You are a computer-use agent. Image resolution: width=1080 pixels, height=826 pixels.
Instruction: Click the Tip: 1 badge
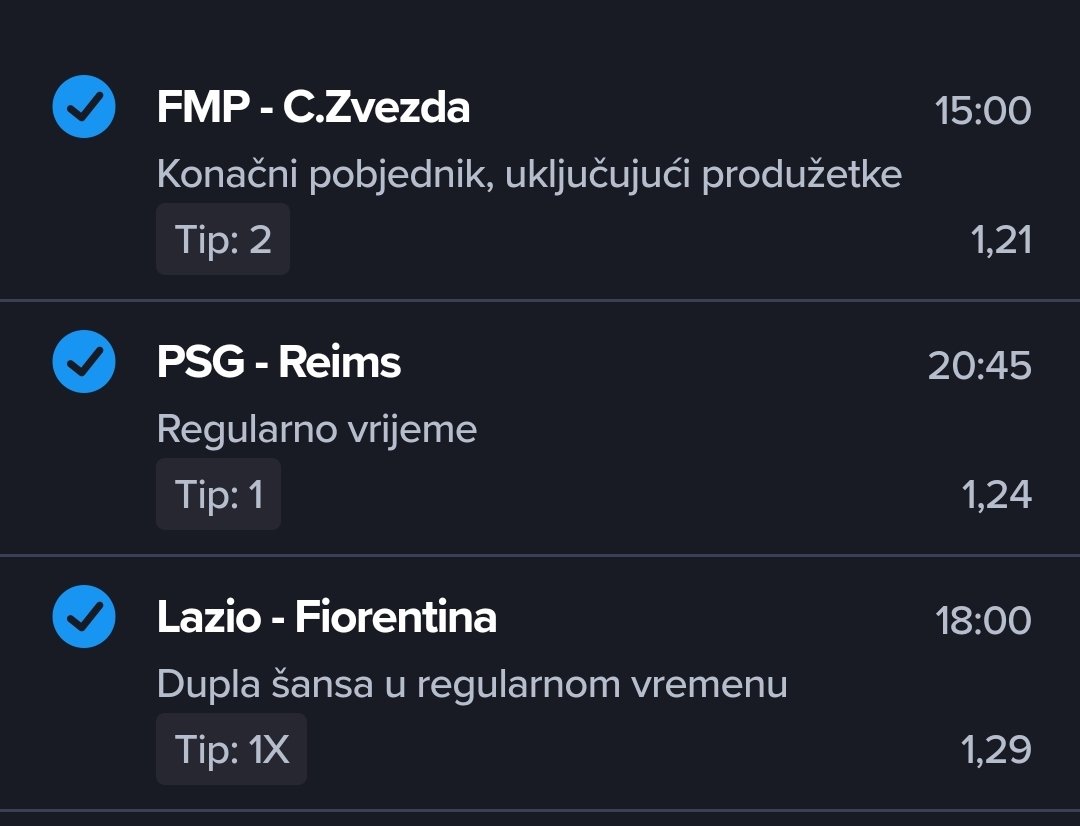(218, 494)
